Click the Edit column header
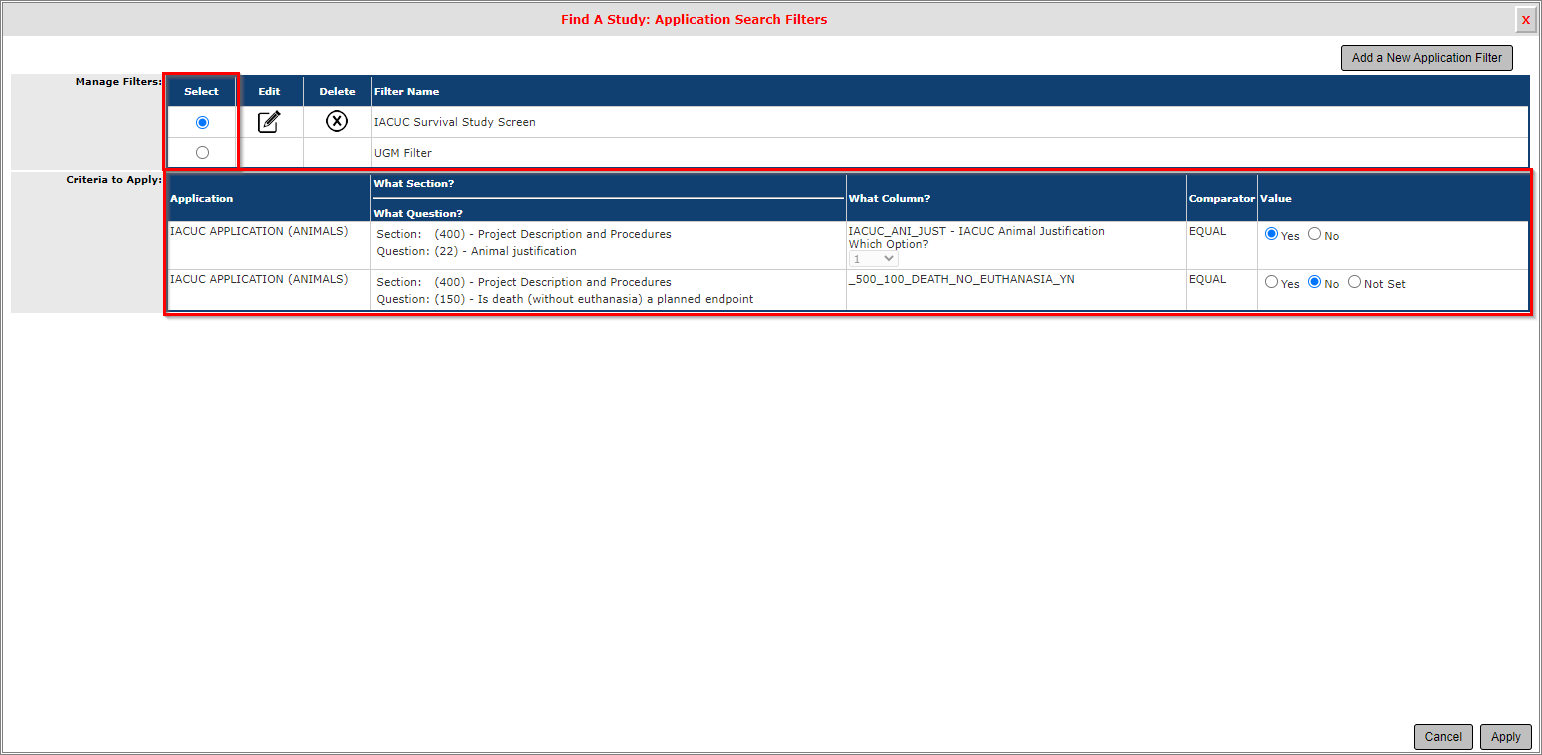Screen dimensions: 1542x755 click(x=269, y=91)
